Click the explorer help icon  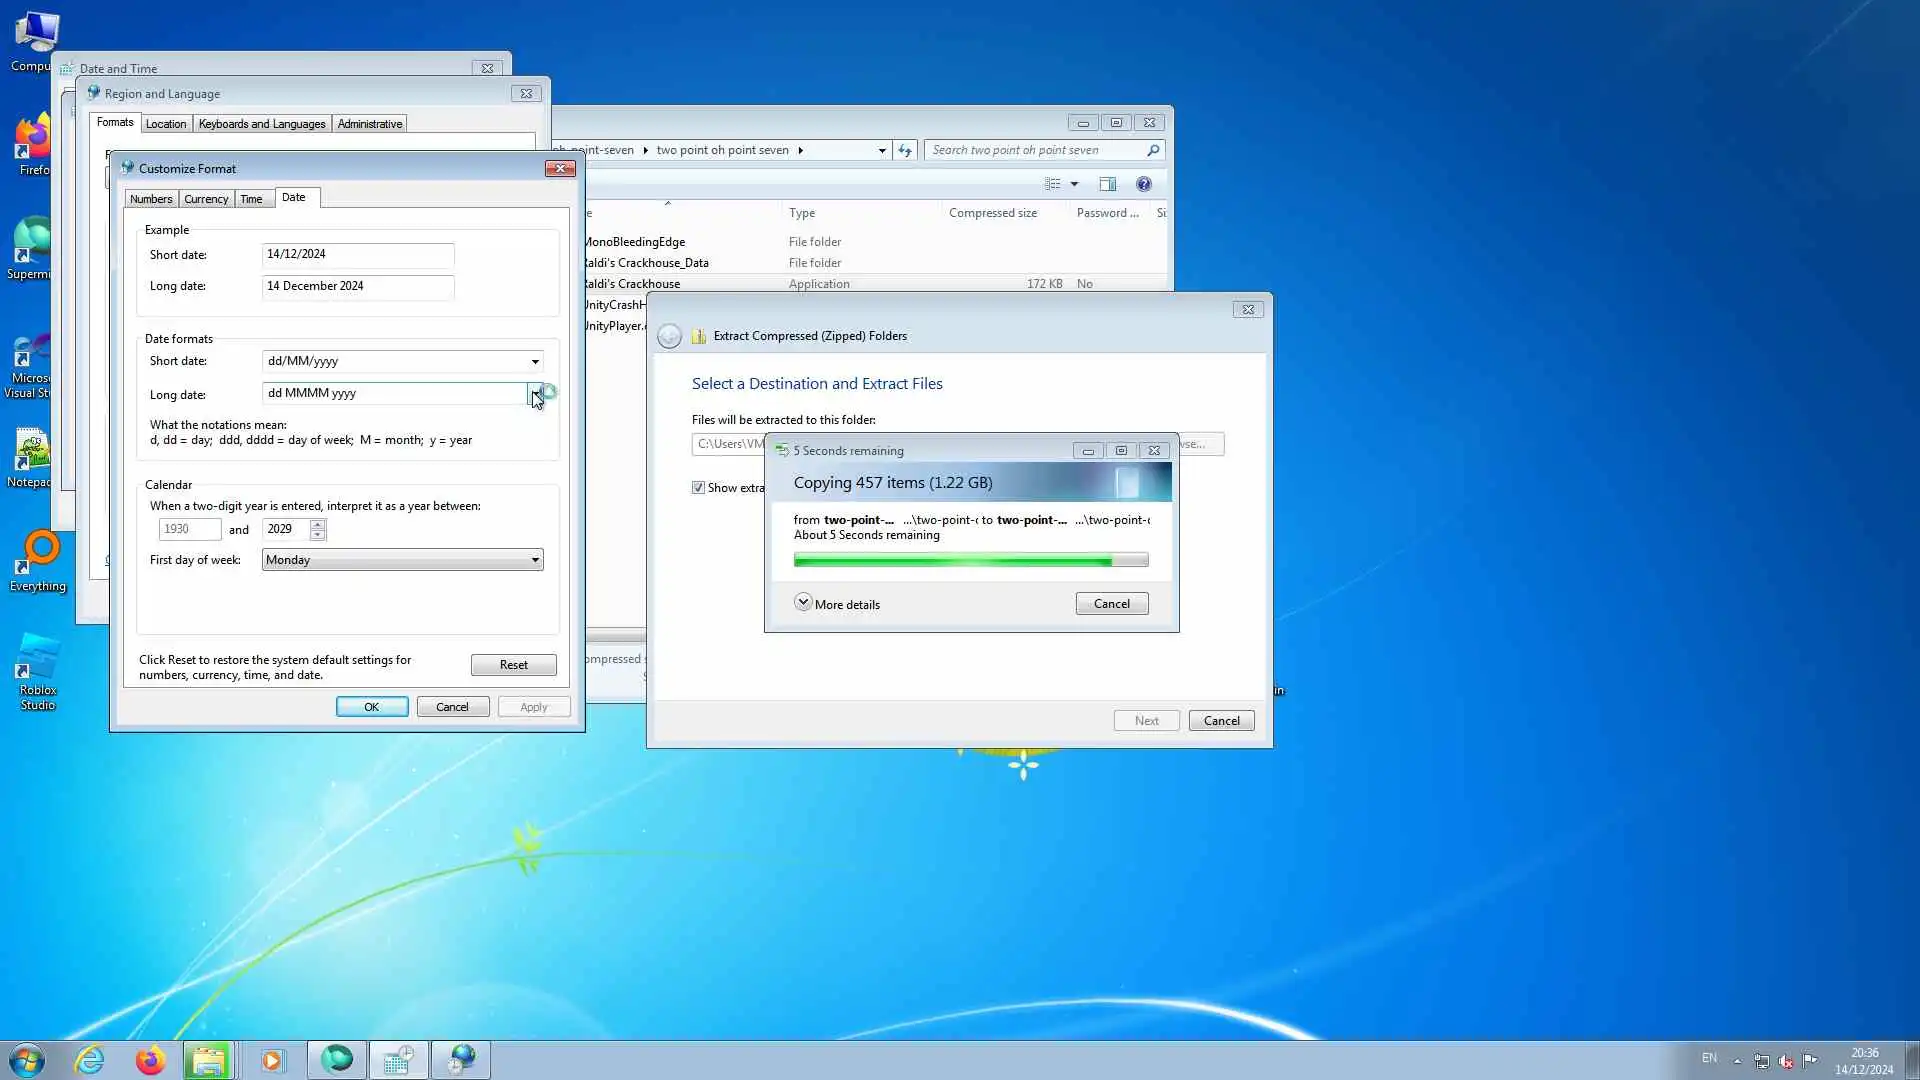tap(1143, 184)
